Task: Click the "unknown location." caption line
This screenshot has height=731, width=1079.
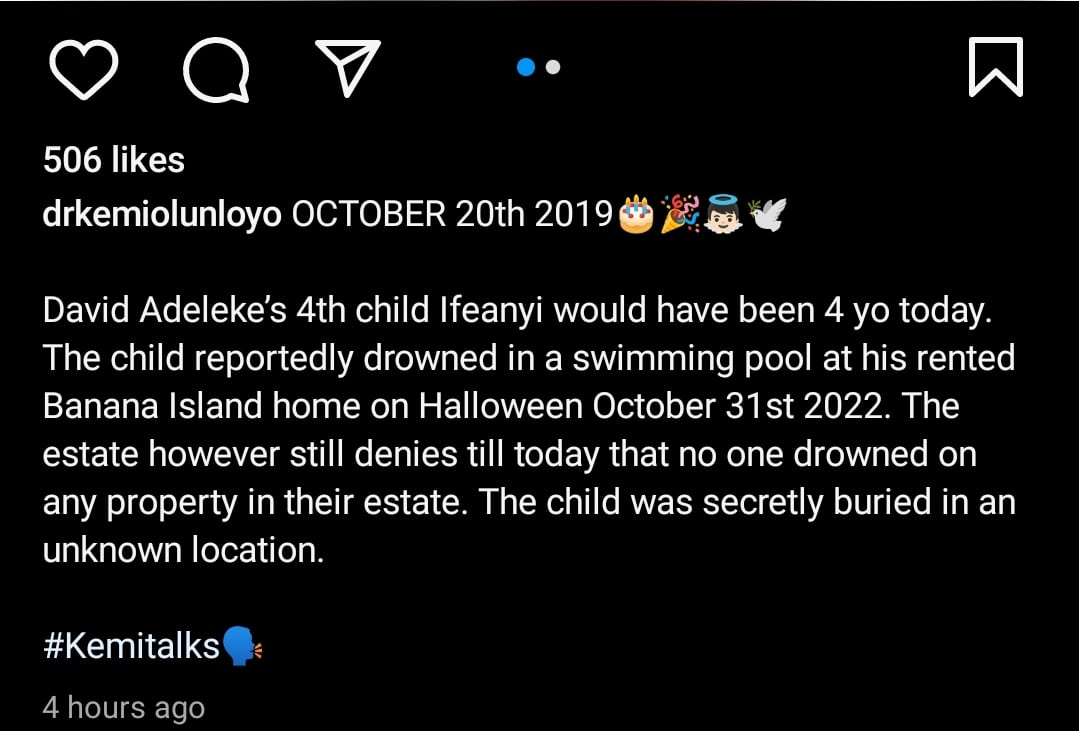Action: pyautogui.click(x=183, y=550)
